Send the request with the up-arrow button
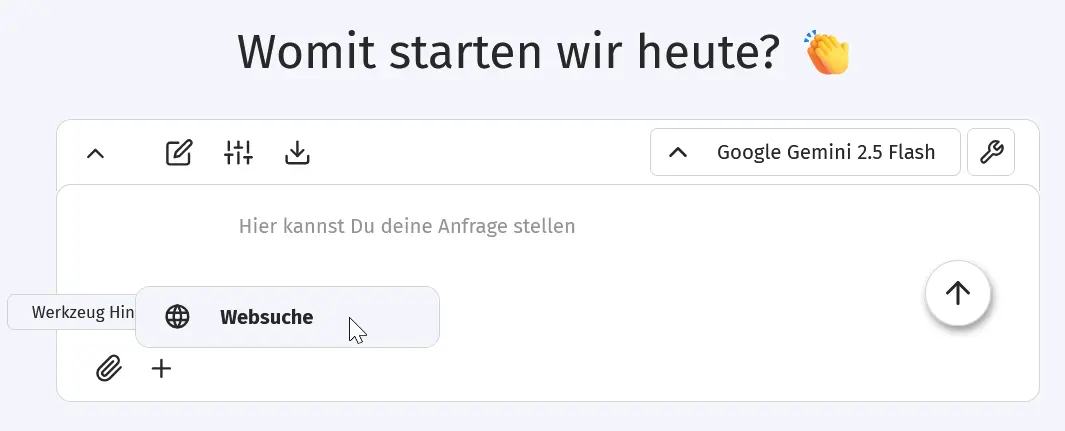This screenshot has width=1065, height=431. [957, 293]
